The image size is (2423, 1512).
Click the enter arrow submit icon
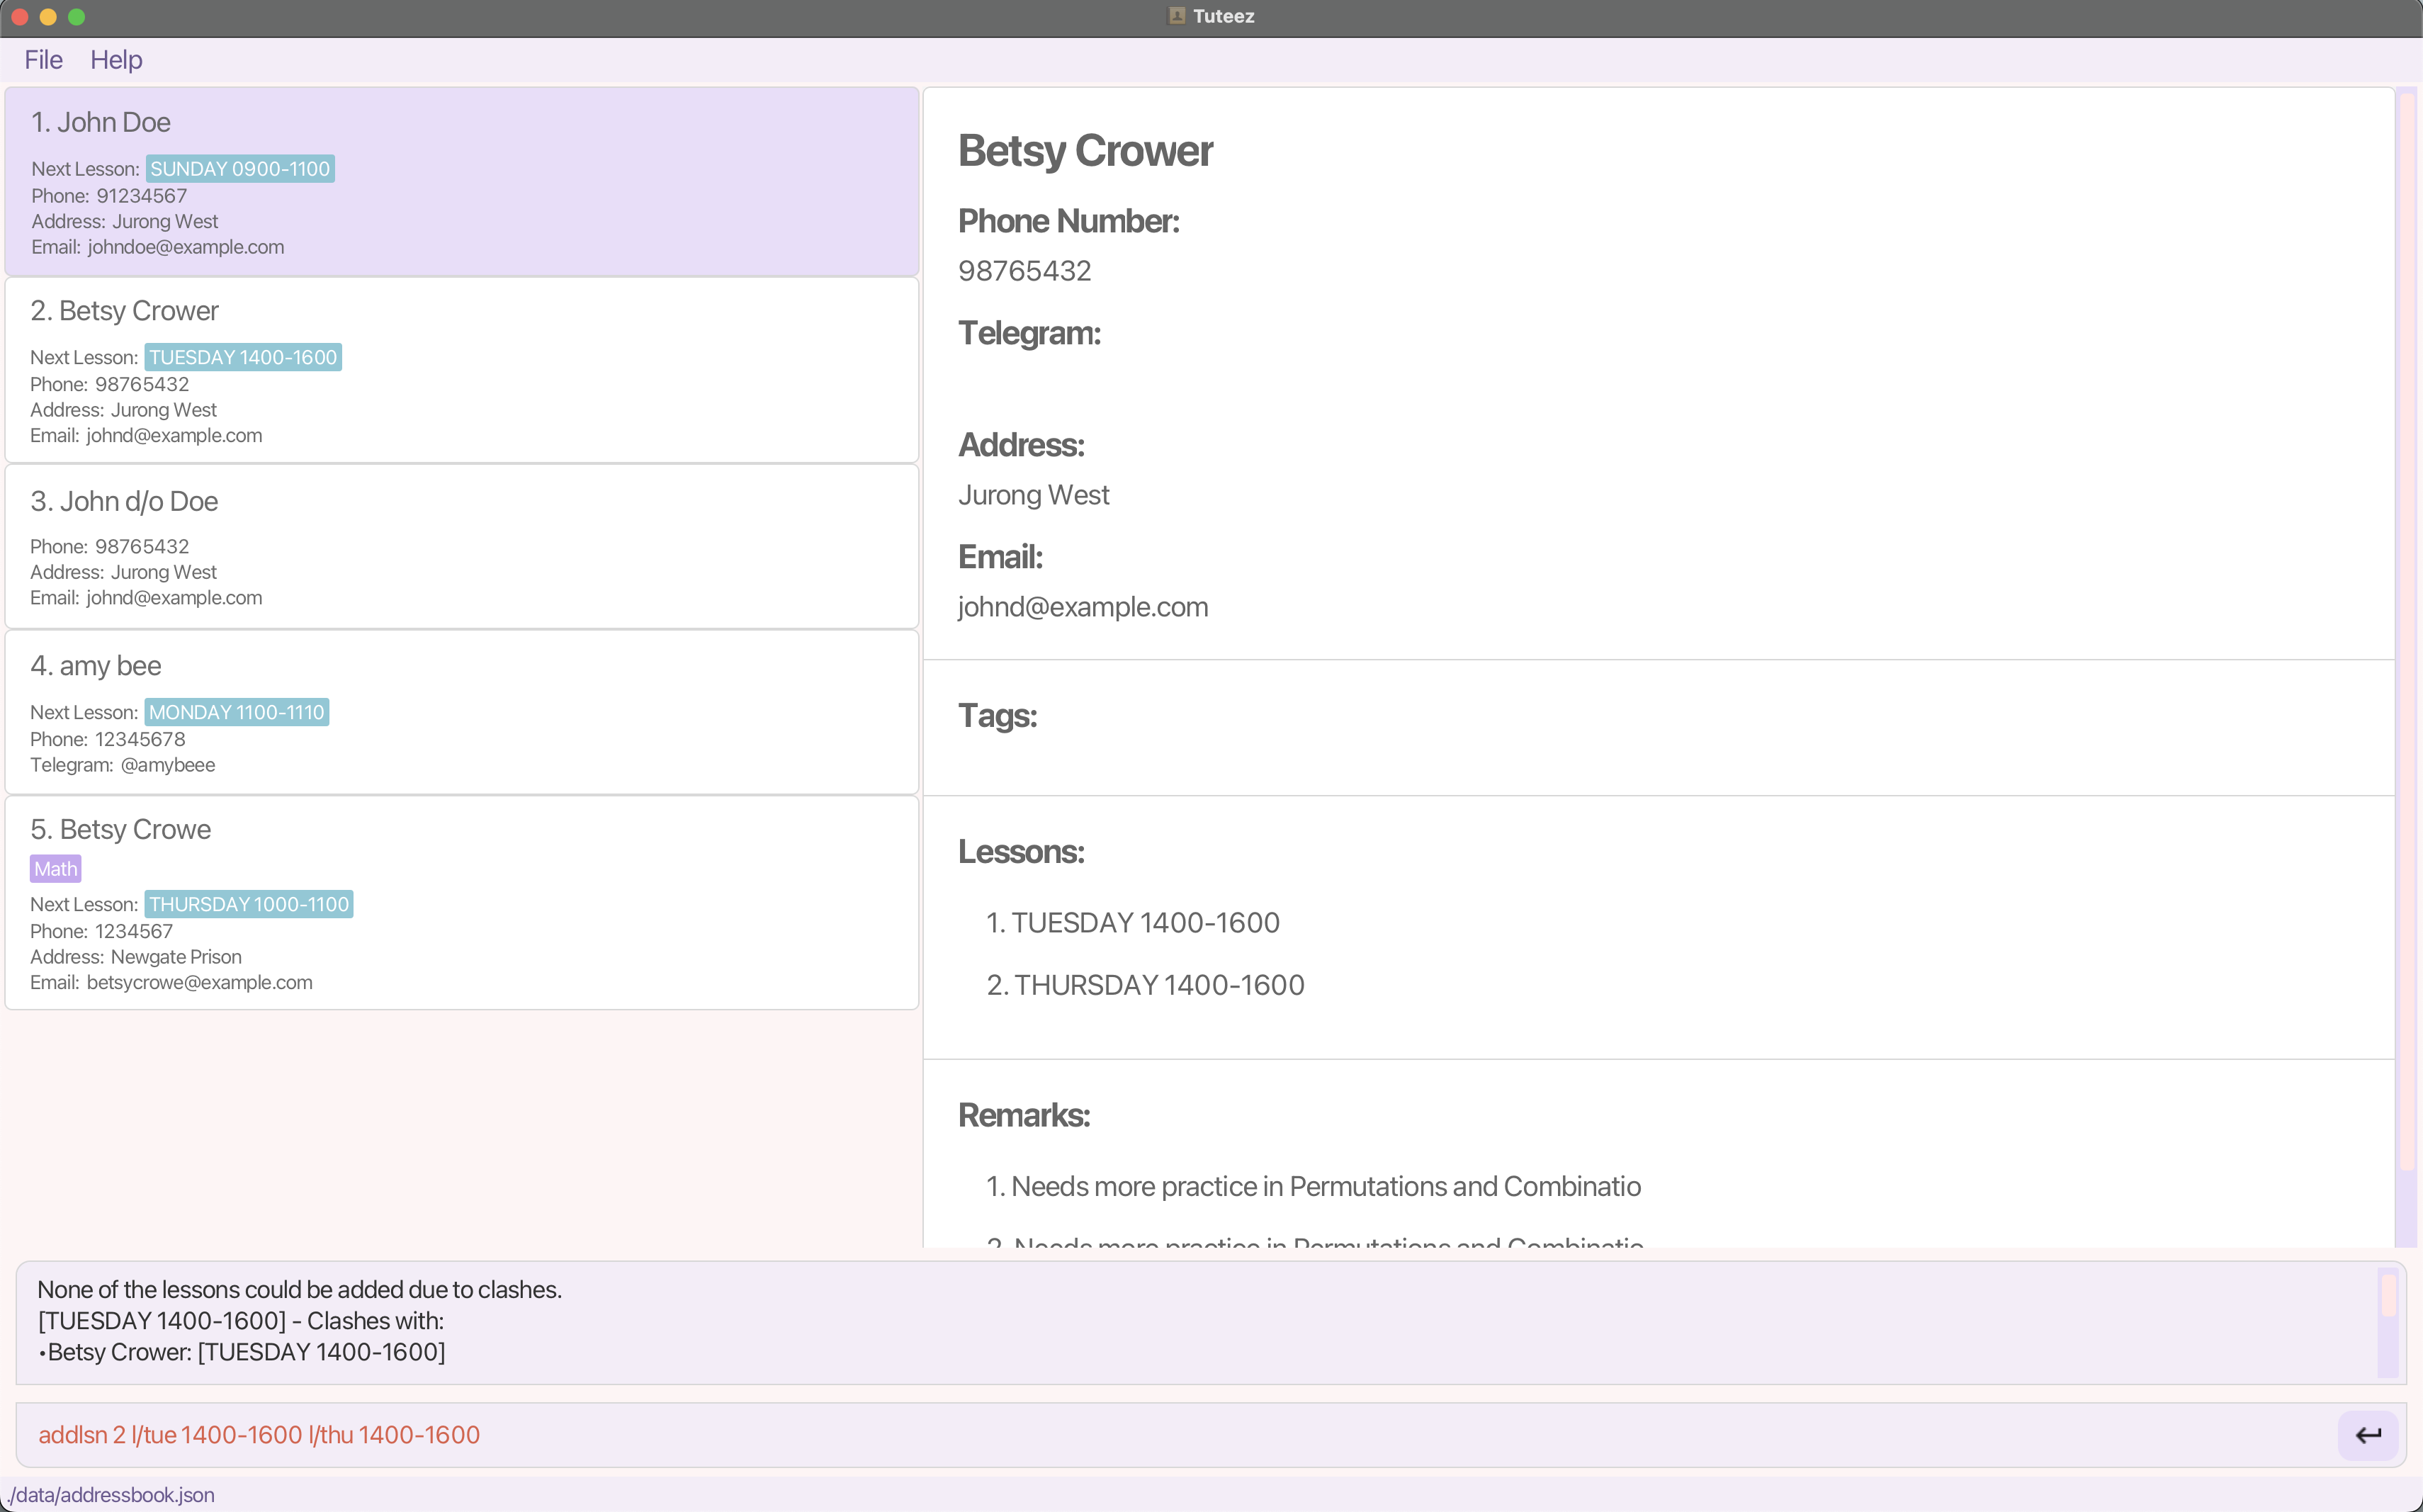pyautogui.click(x=2367, y=1435)
